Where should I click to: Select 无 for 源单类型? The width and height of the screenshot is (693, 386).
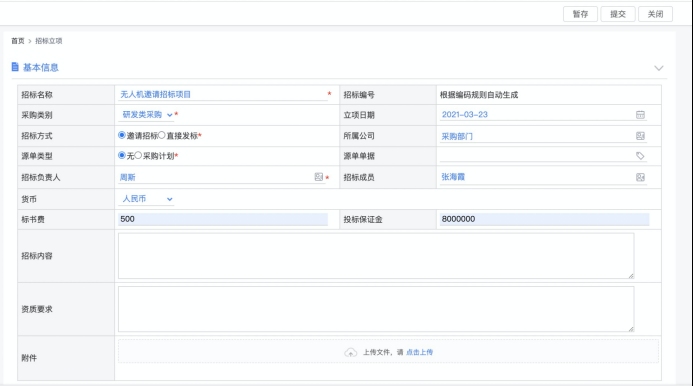click(122, 155)
